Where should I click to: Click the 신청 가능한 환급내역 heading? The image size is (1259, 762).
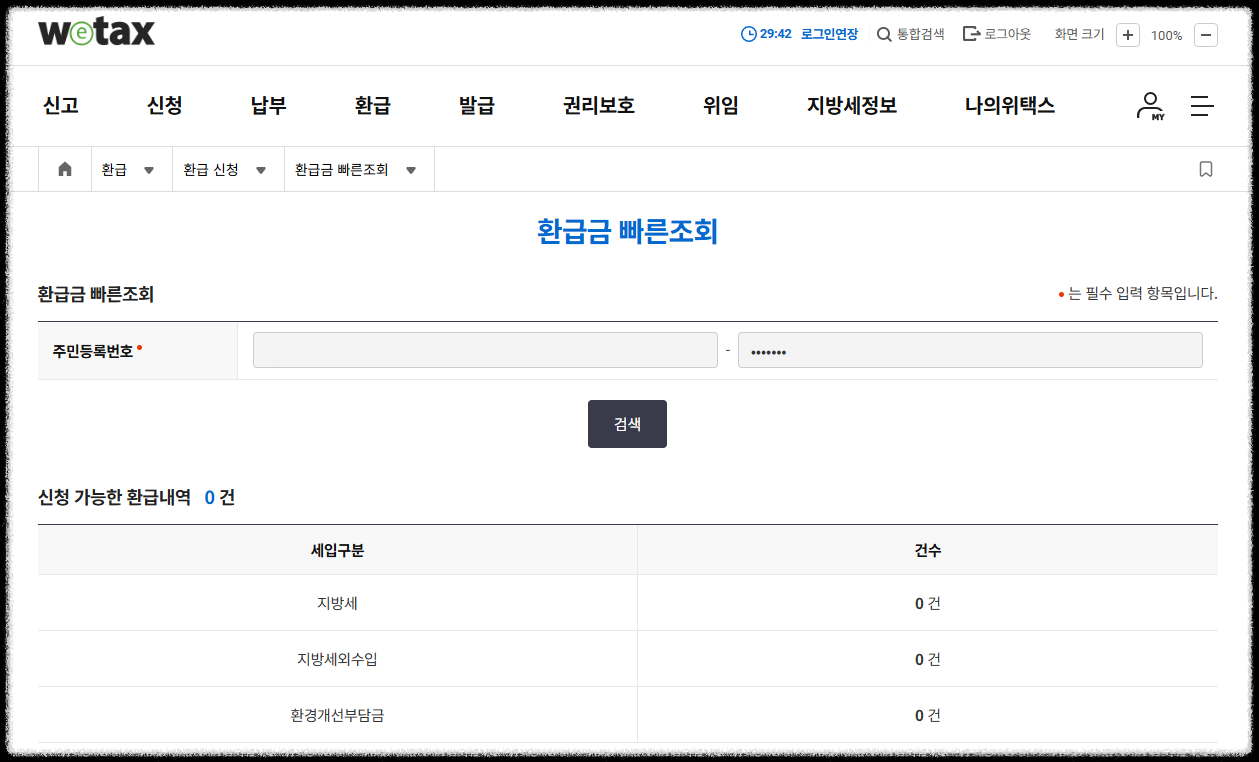coord(114,497)
